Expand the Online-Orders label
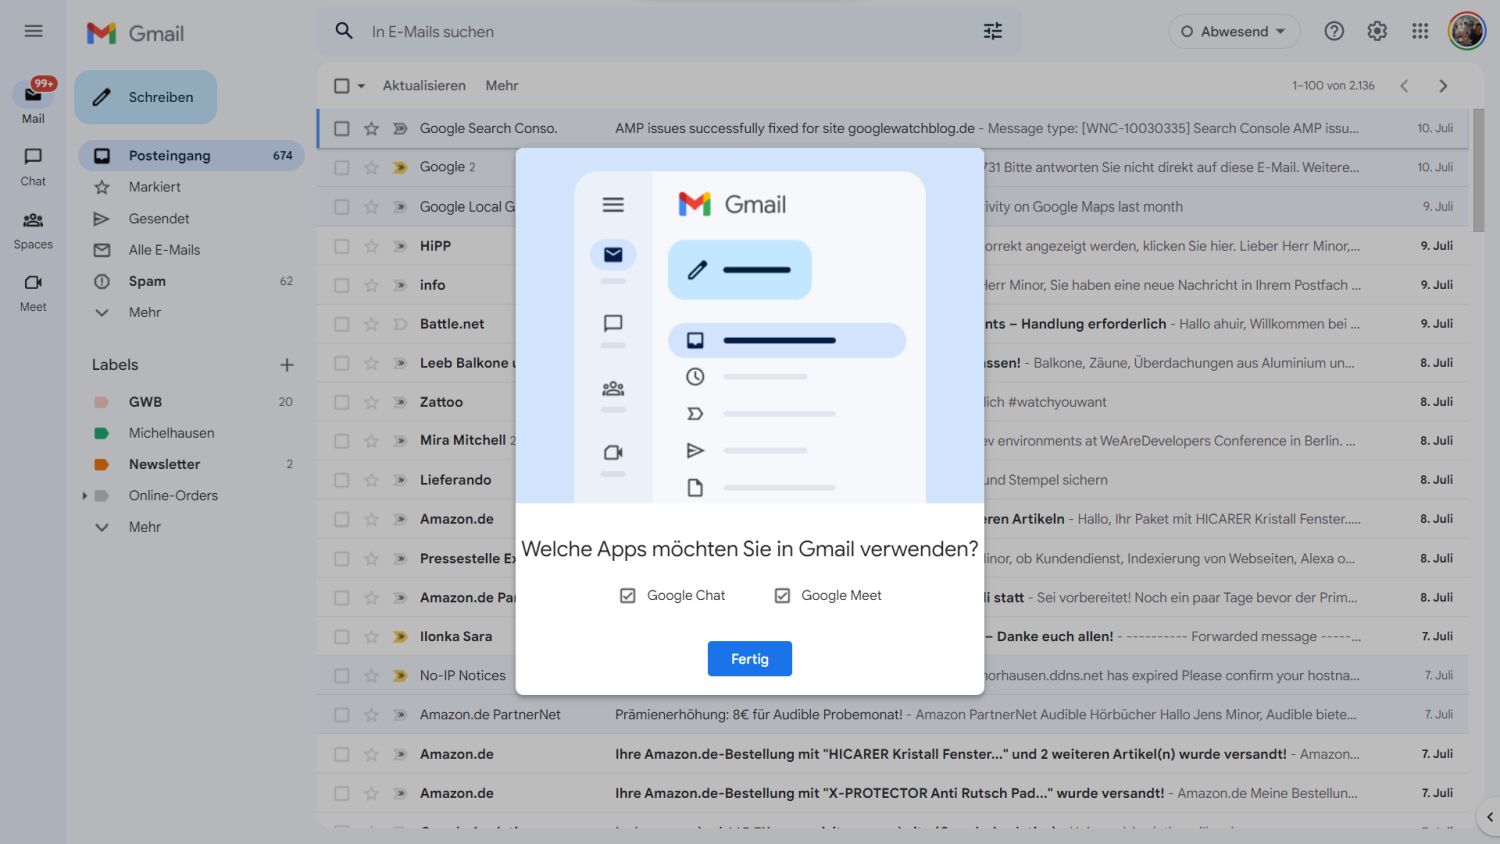The height and width of the screenshot is (844, 1500). 85,496
